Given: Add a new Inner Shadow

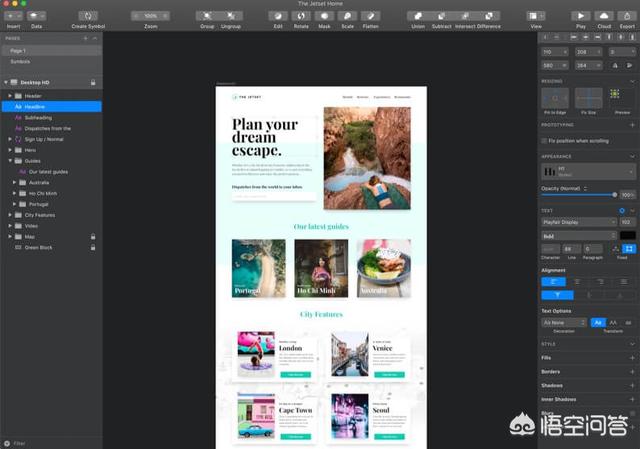Looking at the screenshot, I should 632,400.
